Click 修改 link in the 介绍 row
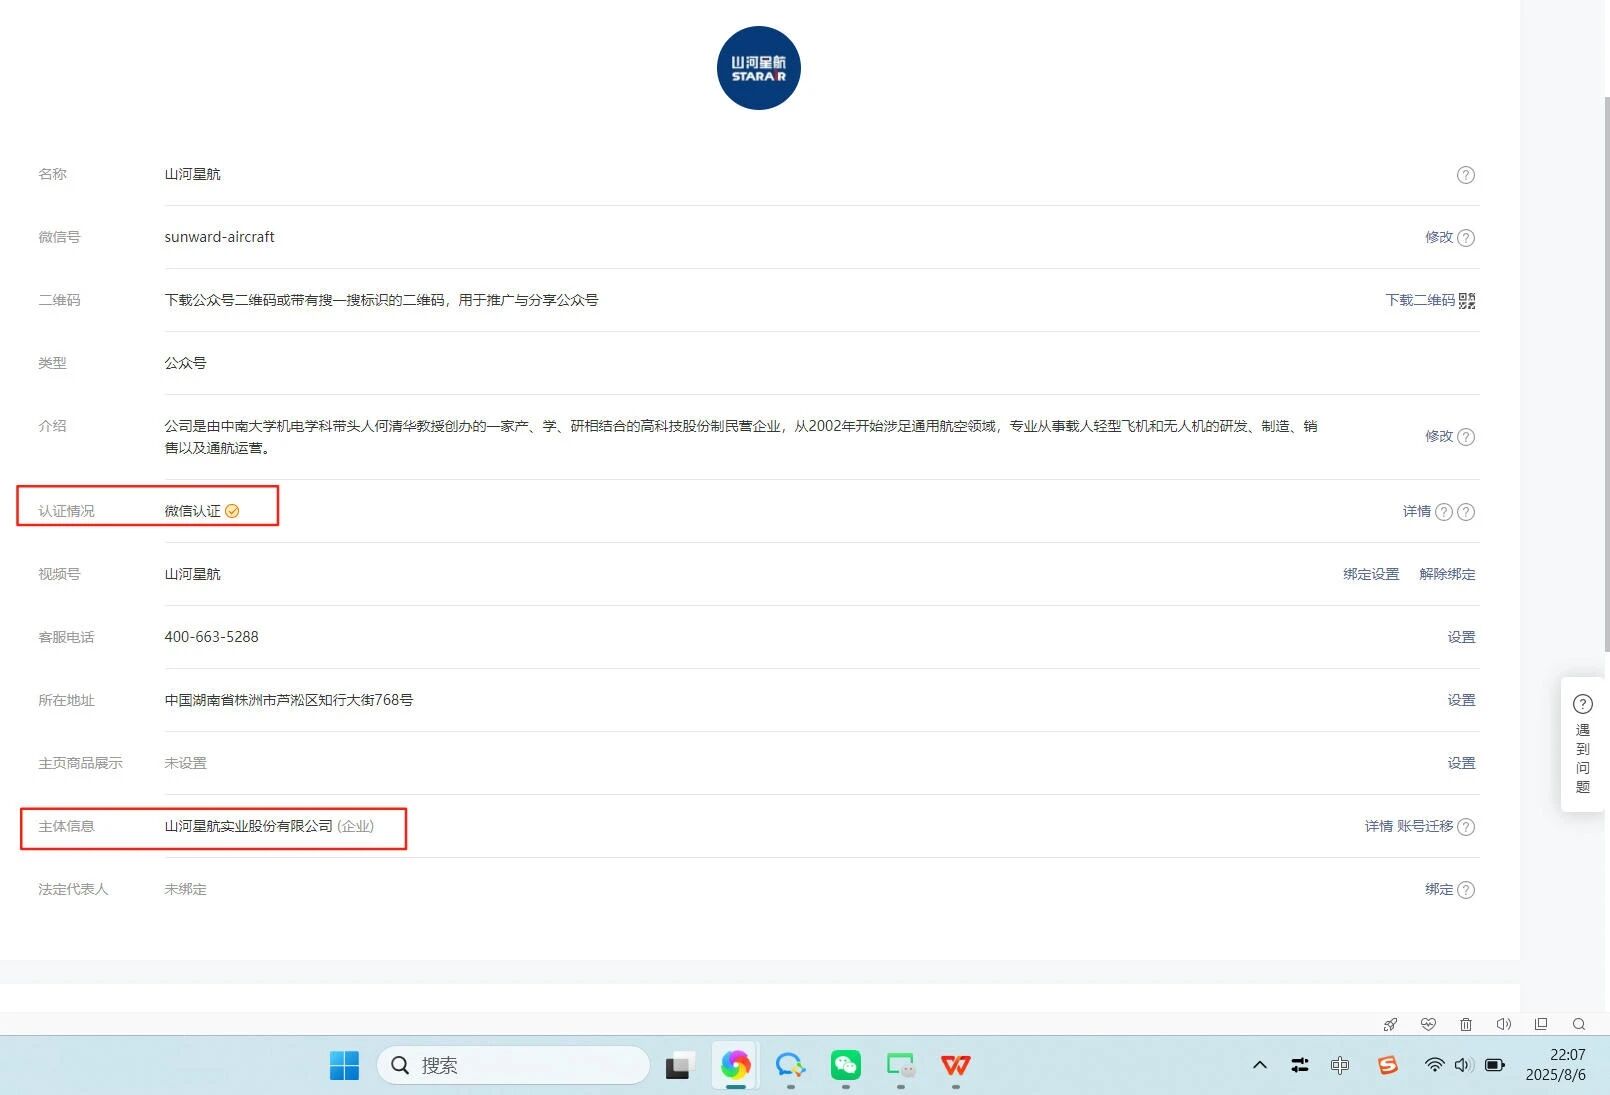 1439,437
